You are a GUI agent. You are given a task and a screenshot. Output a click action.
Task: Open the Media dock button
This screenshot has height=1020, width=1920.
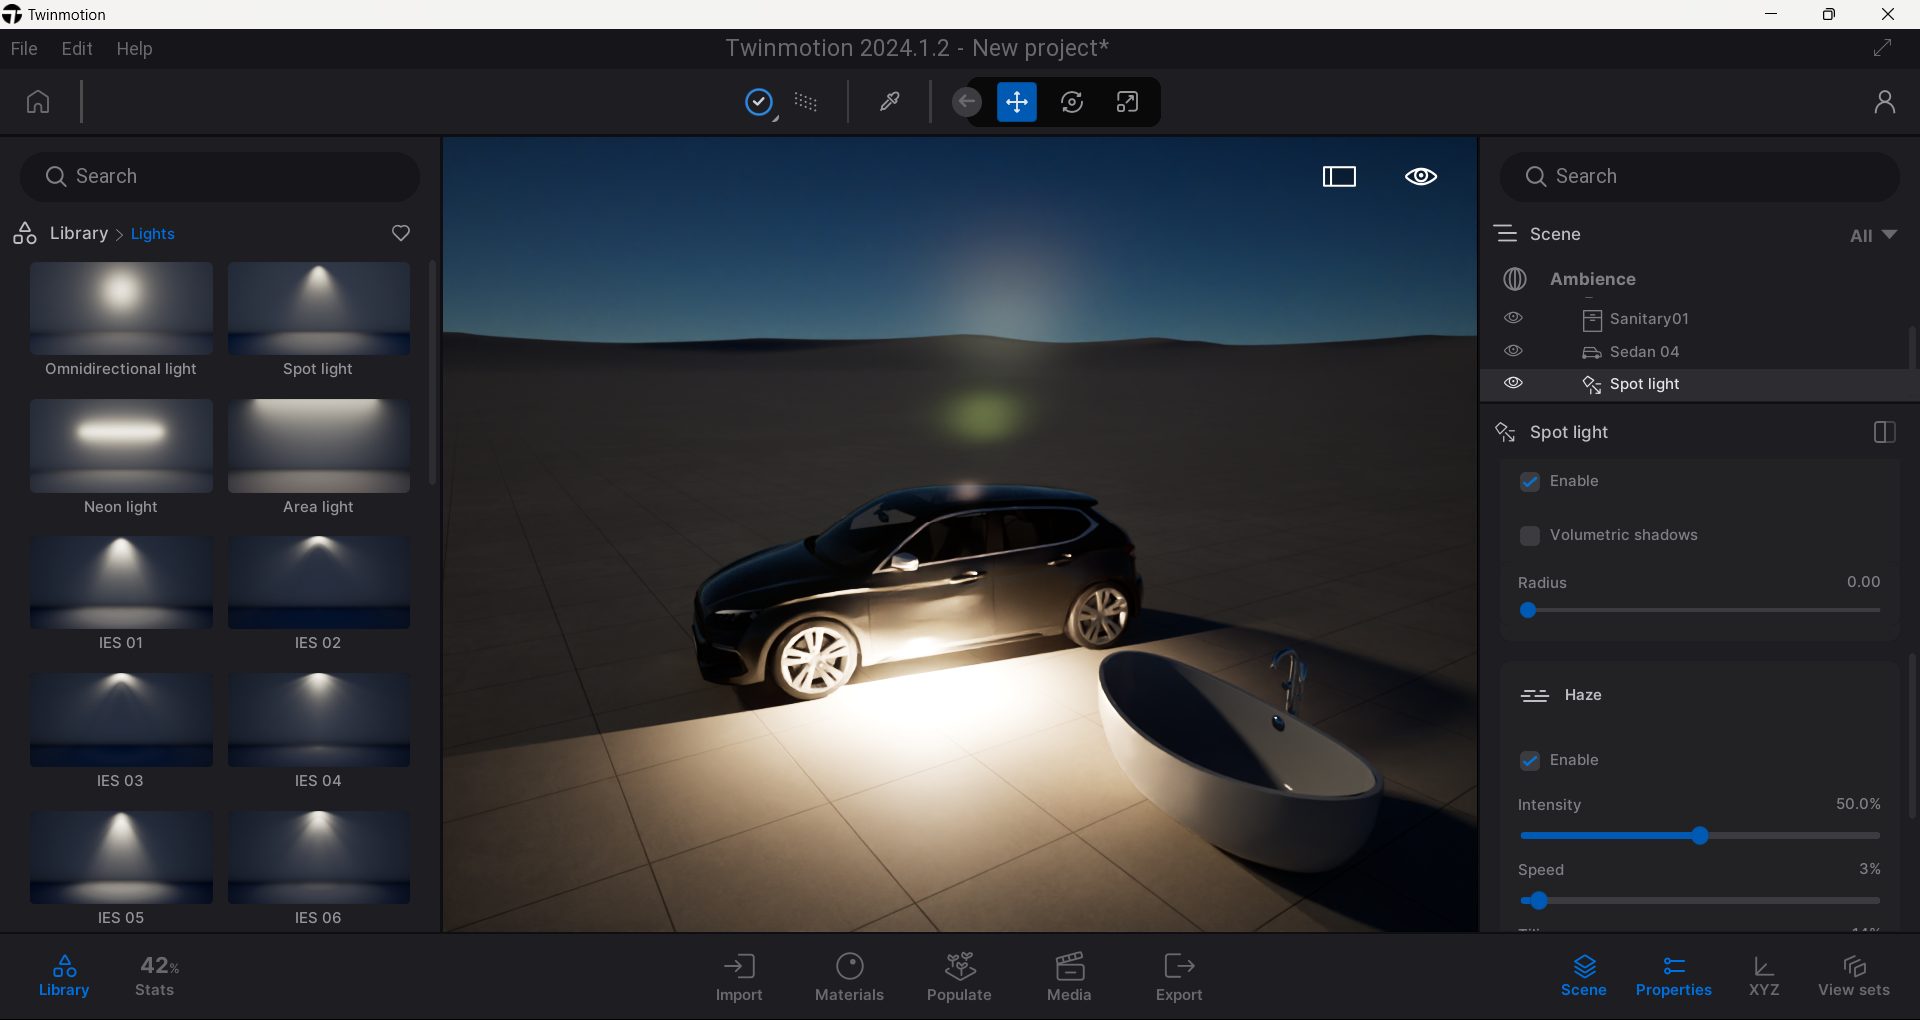(x=1069, y=977)
